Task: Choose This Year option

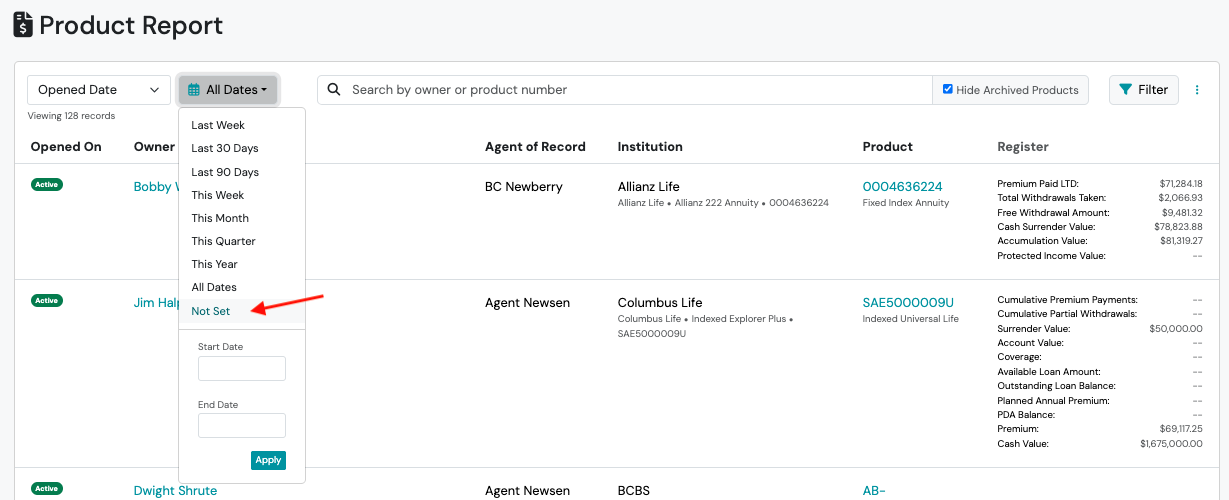Action: pyautogui.click(x=215, y=264)
